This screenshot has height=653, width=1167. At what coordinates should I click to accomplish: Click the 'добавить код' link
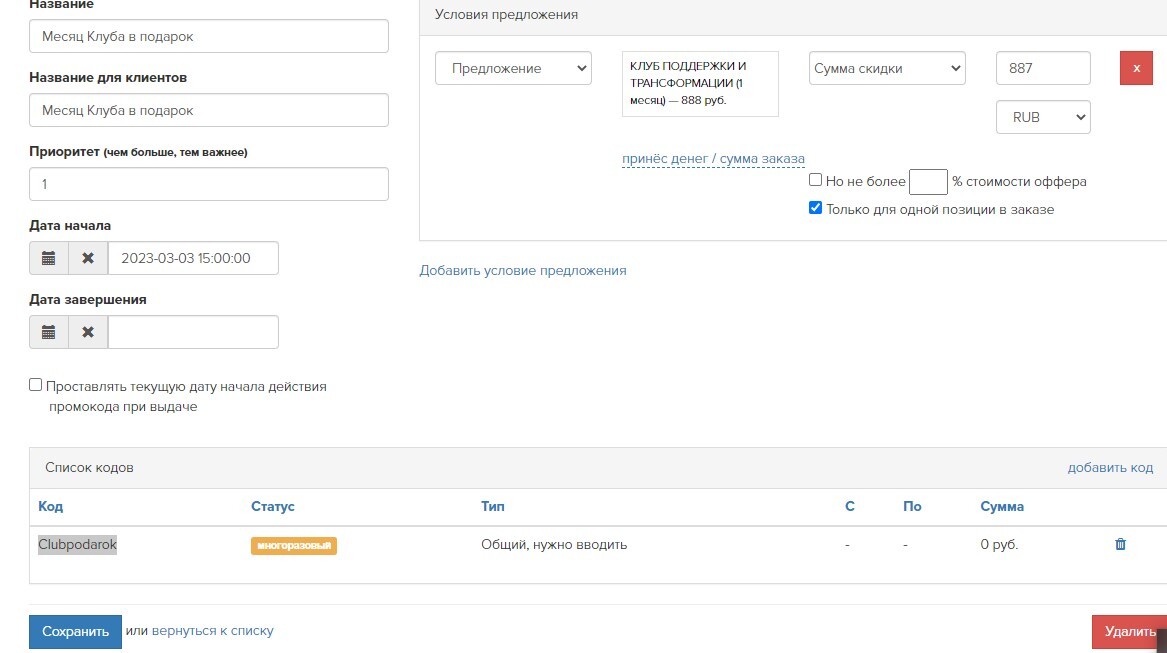(1110, 468)
